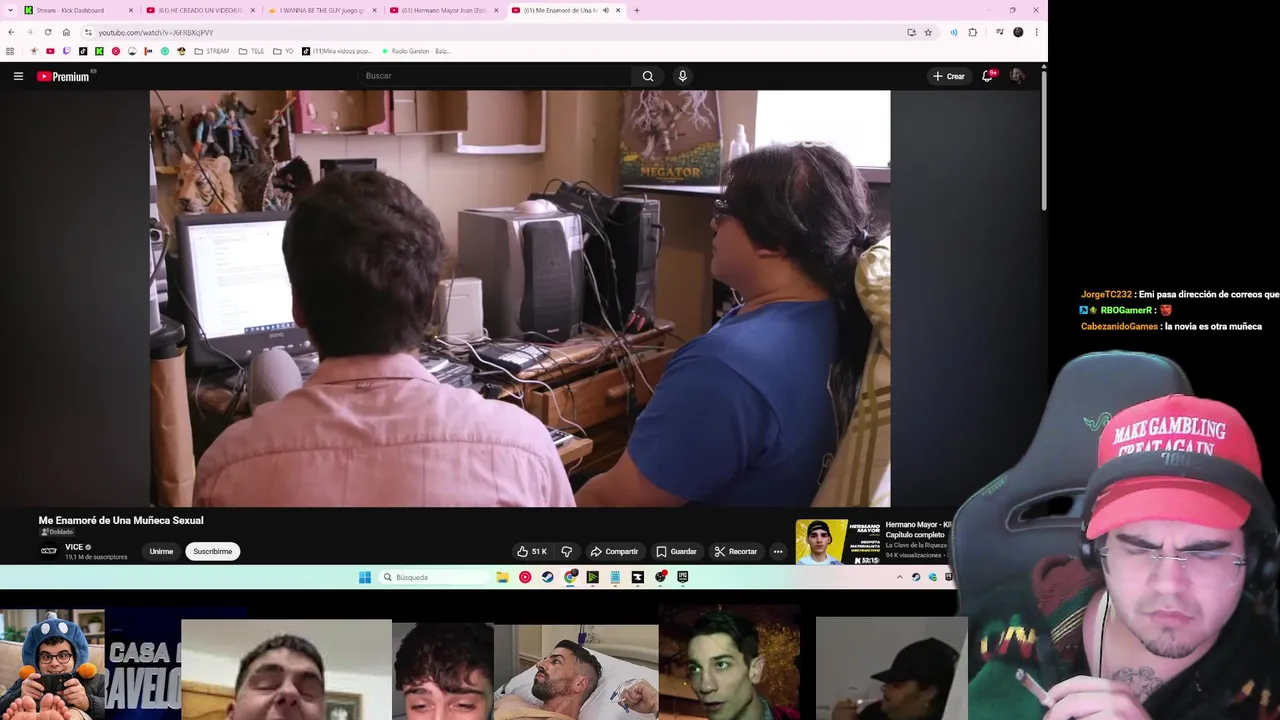The width and height of the screenshot is (1280, 720).
Task: Go back in browser history
Action: (x=11, y=32)
